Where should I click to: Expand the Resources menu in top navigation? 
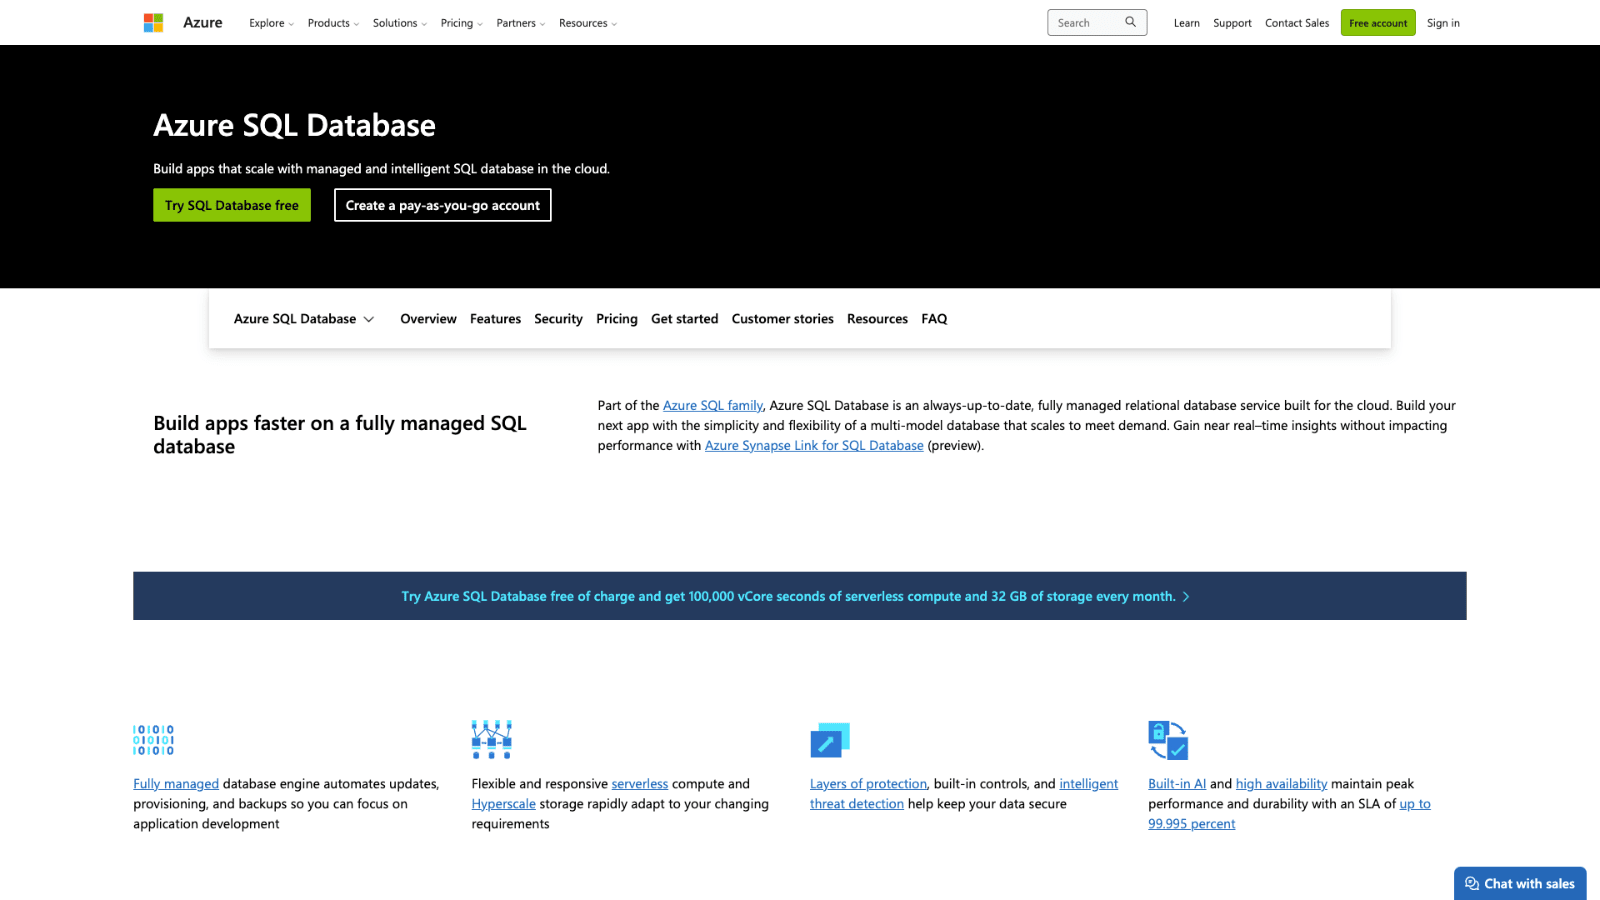[588, 23]
